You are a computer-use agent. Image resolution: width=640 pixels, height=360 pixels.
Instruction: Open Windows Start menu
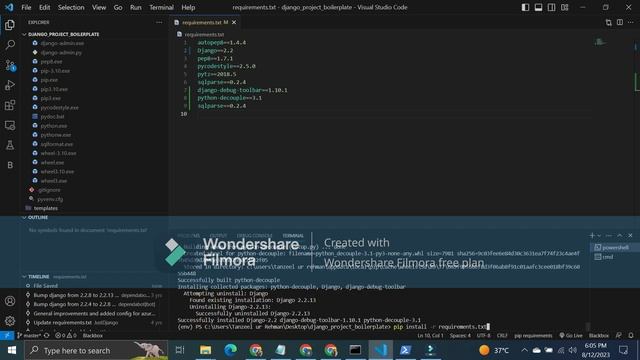tap(11, 350)
